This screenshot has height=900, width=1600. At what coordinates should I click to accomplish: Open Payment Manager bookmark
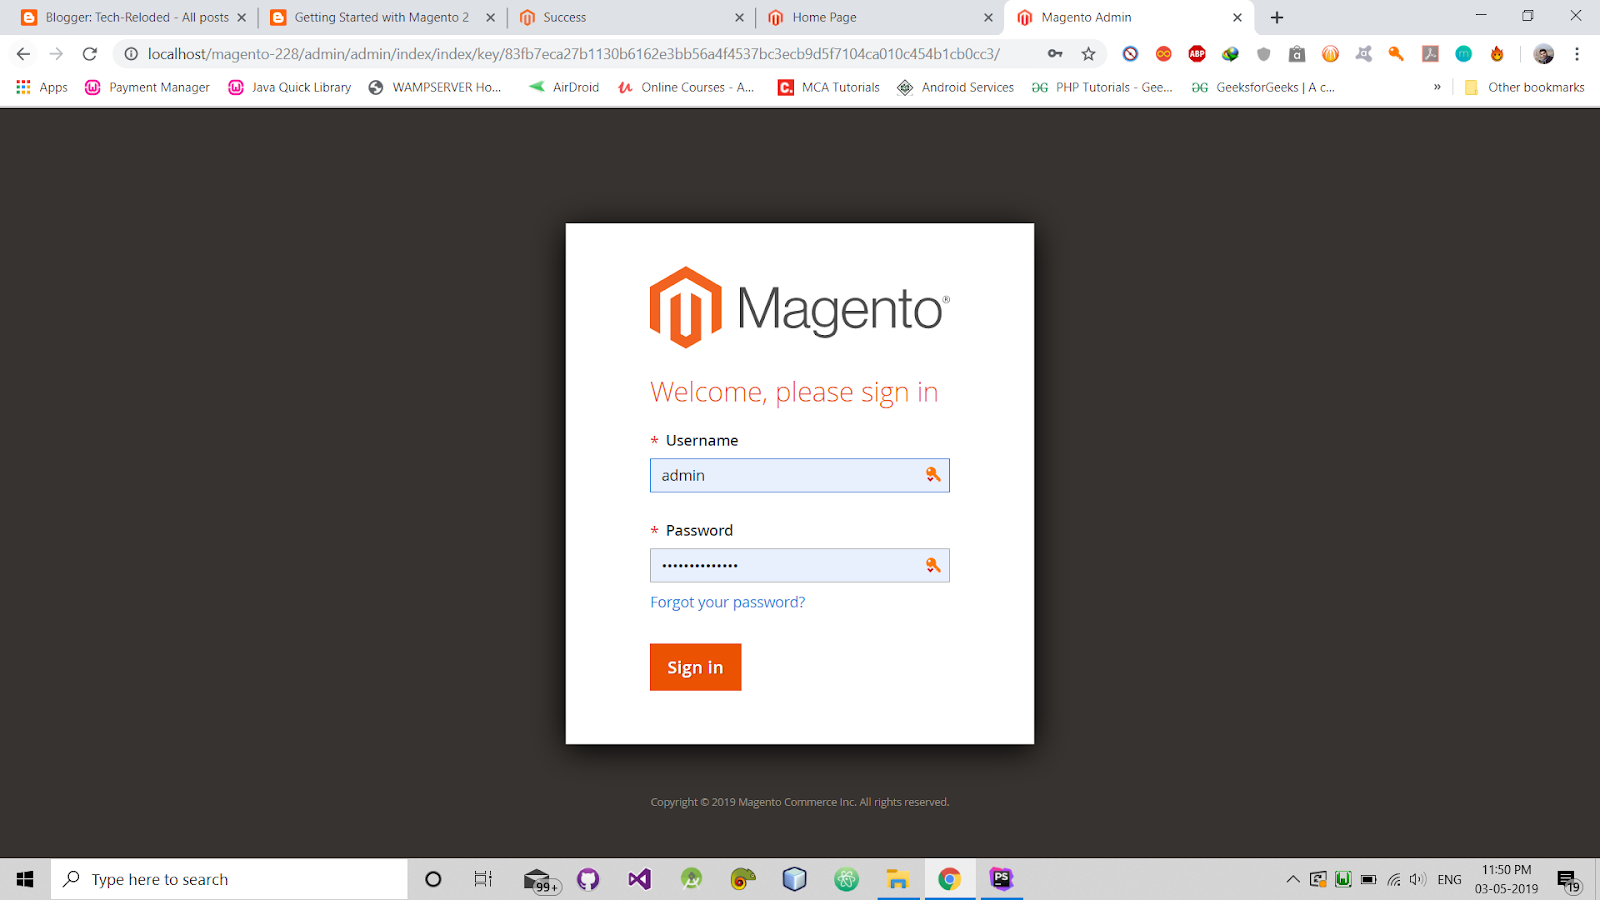pos(147,87)
